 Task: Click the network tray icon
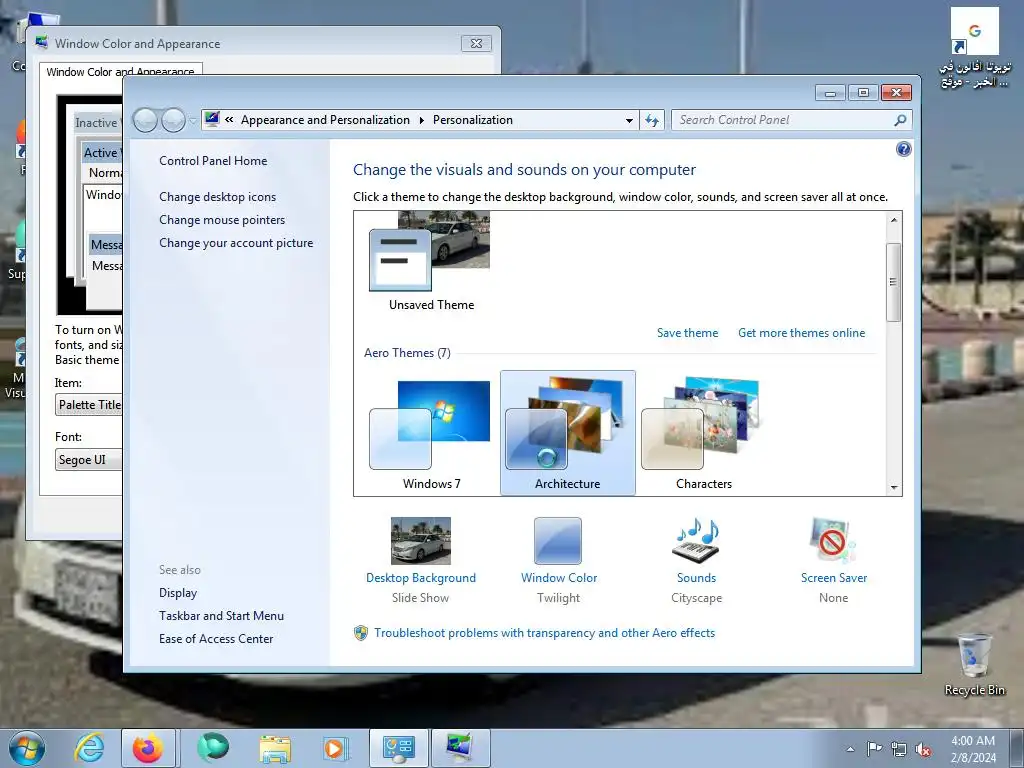coord(899,749)
